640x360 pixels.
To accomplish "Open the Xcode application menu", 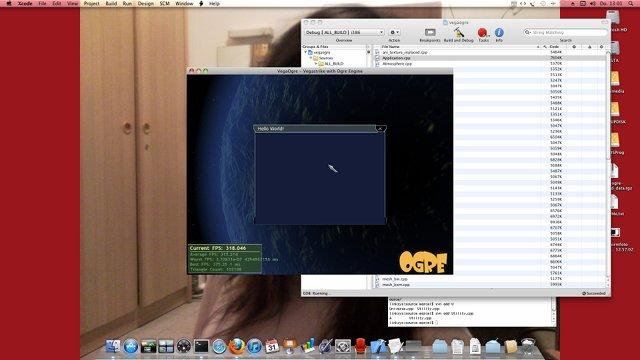I will (25, 3).
